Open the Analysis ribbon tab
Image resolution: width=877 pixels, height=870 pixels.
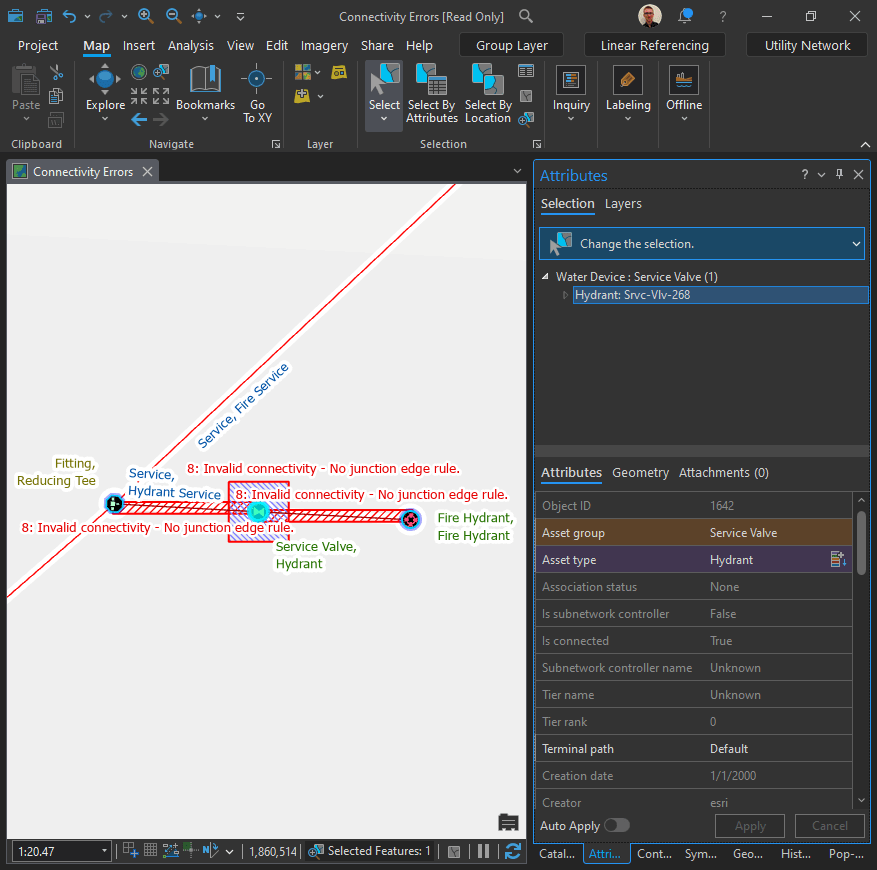(190, 45)
